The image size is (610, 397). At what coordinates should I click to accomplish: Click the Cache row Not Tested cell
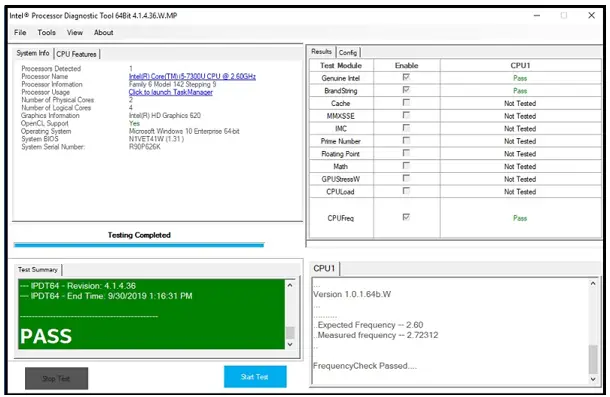coord(520,104)
